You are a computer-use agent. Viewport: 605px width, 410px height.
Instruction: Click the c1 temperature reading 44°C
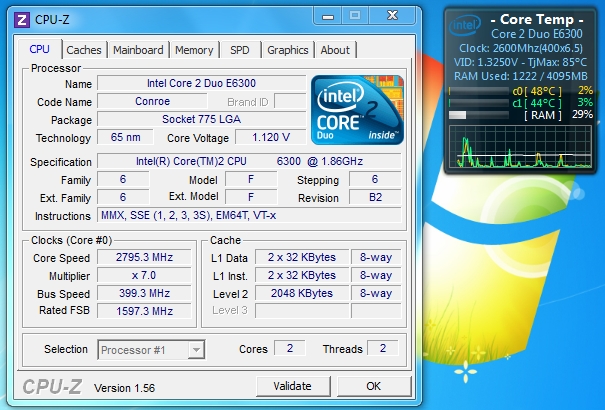[x=543, y=103]
